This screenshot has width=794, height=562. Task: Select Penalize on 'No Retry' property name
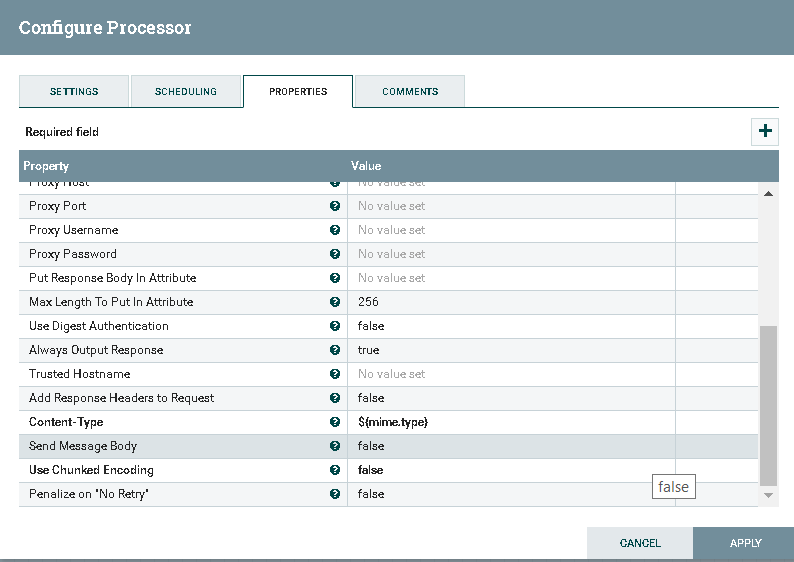(89, 494)
